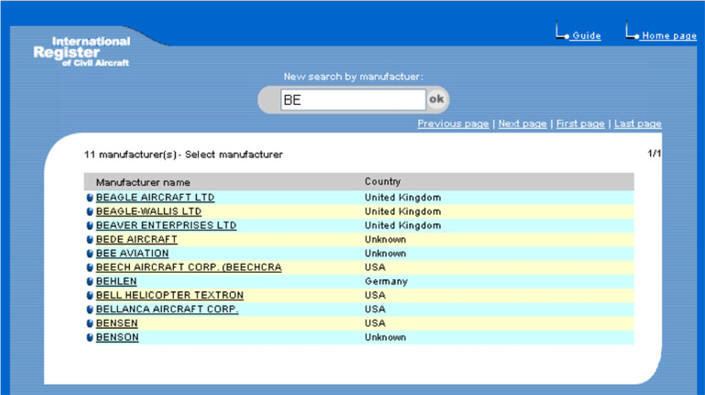This screenshot has width=705, height=395.
Task: Select BEECH AIRCRAFT CORP. (BEECHCRA link
Action: point(189,267)
